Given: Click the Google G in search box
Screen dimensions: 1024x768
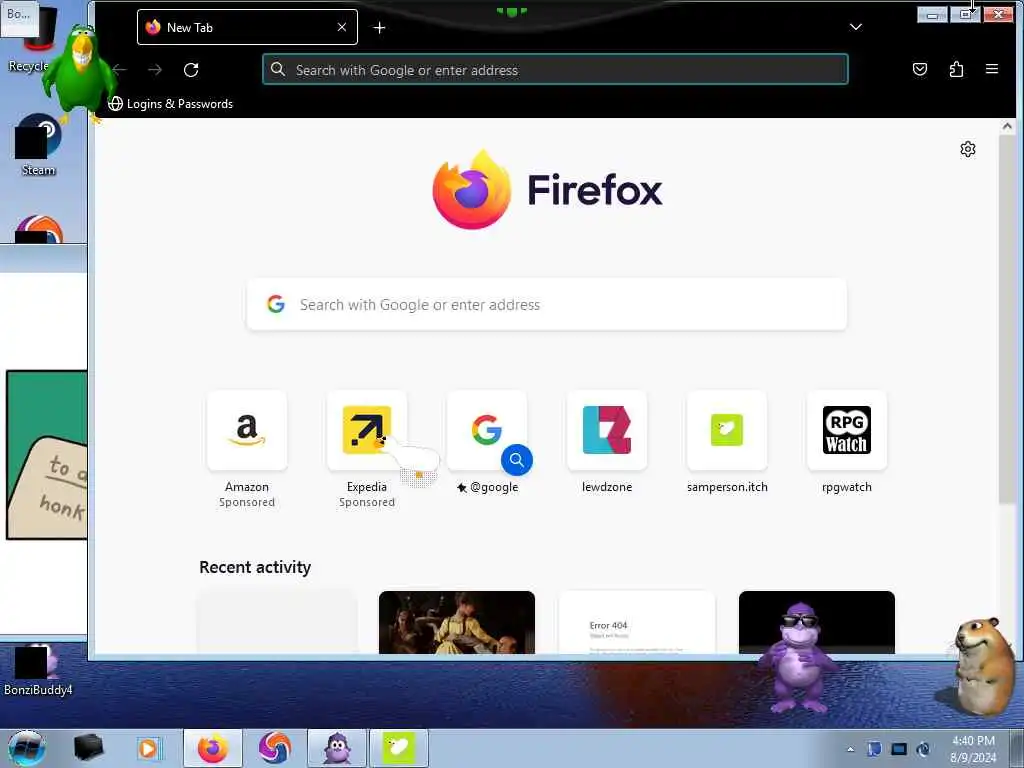Looking at the screenshot, I should [276, 304].
